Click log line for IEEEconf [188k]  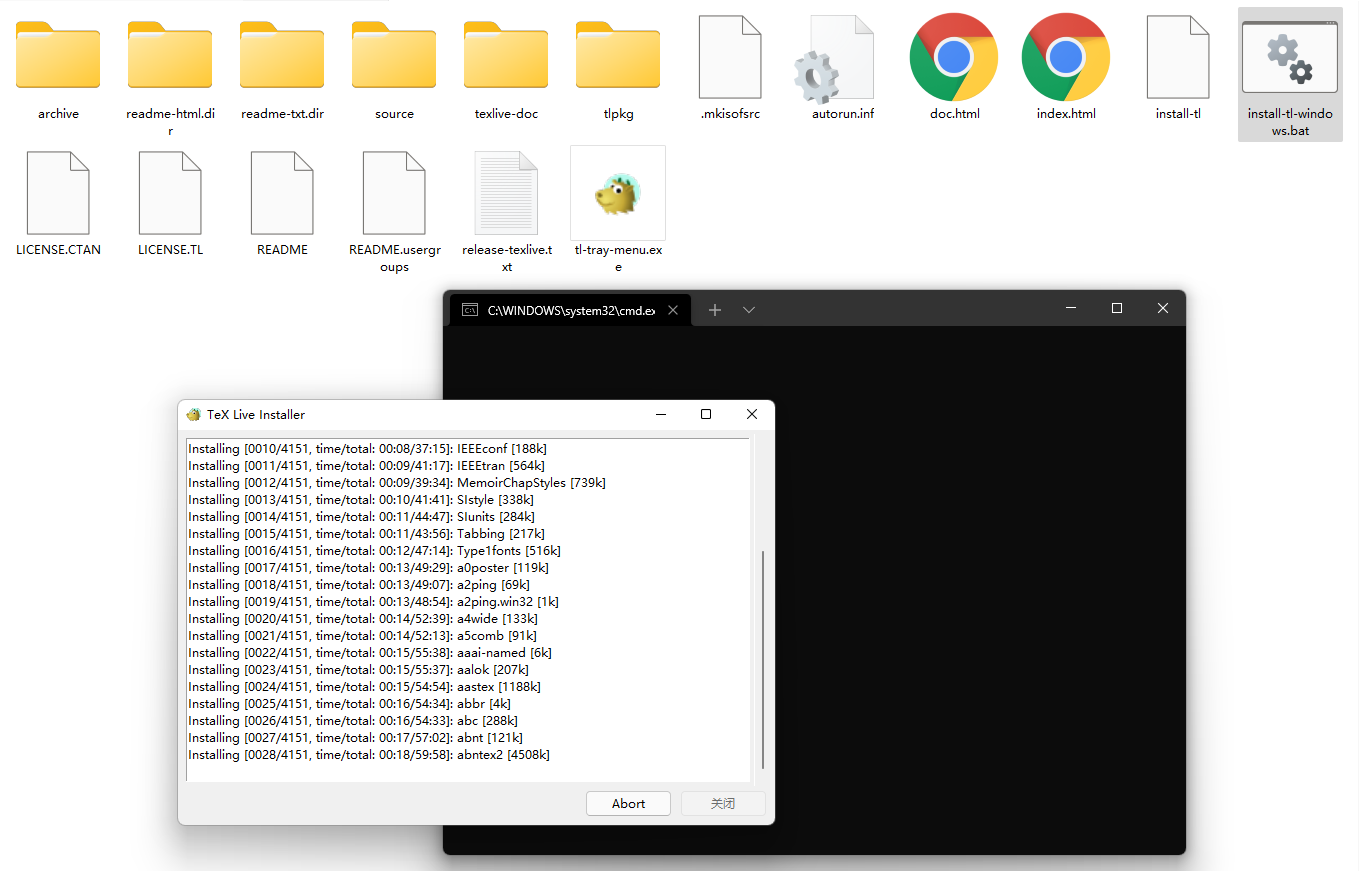(368, 448)
